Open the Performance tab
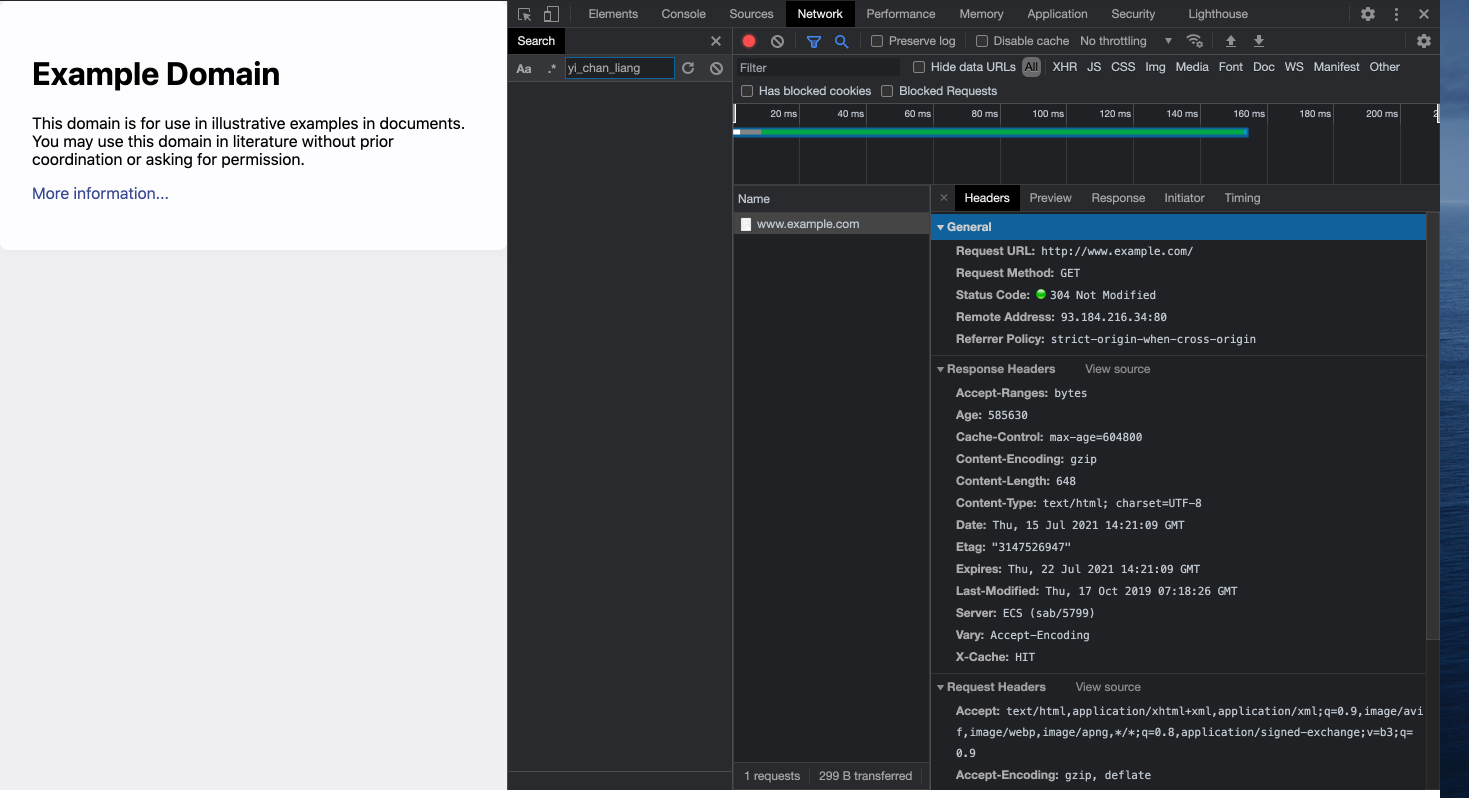 (x=901, y=14)
